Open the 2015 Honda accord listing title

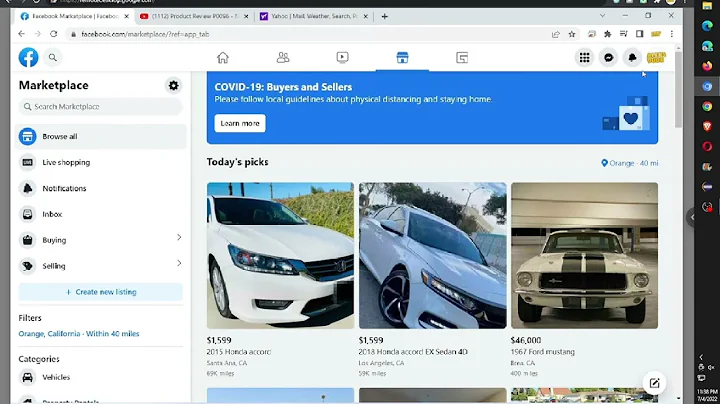(238, 352)
